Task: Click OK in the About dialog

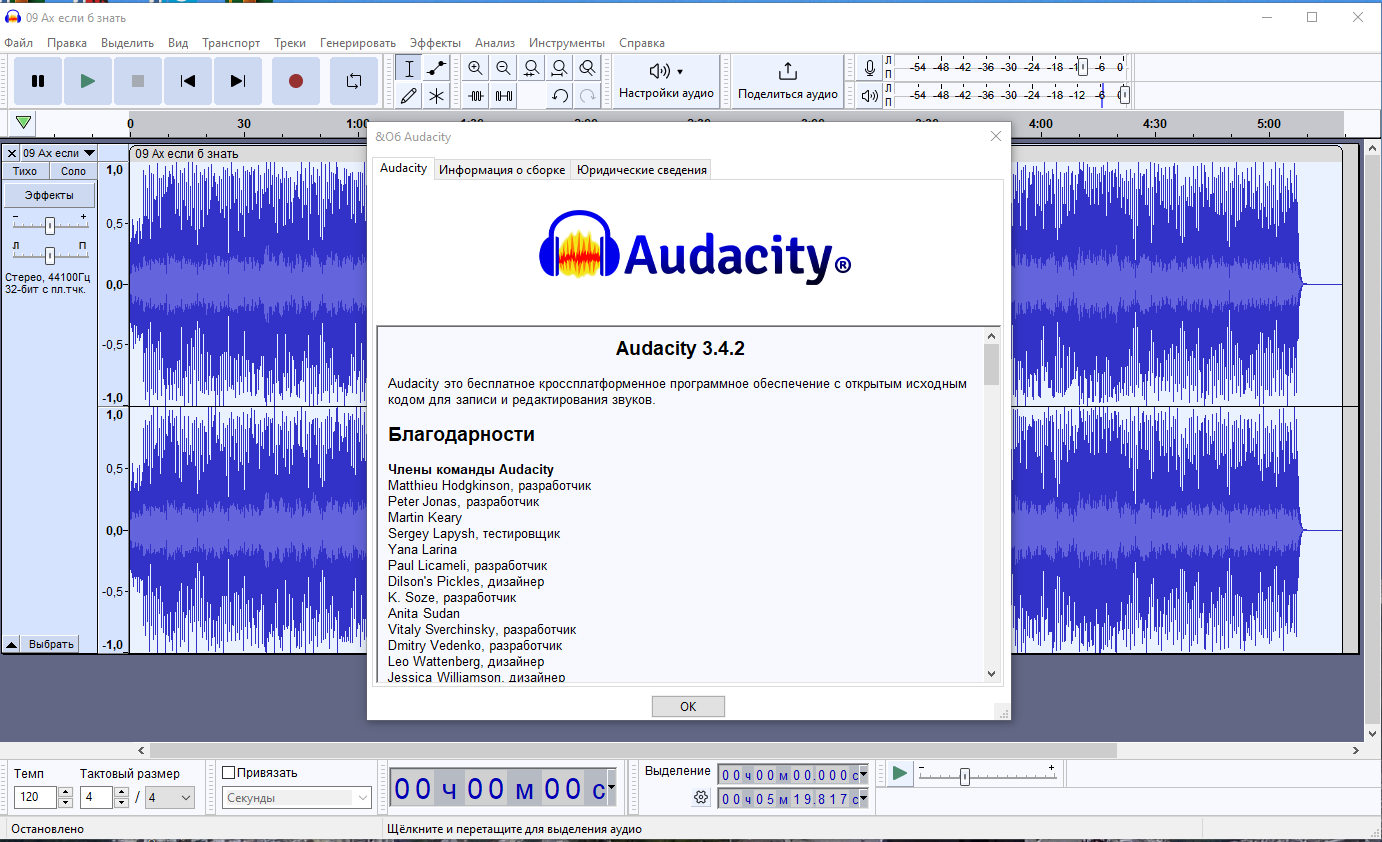Action: (x=688, y=706)
